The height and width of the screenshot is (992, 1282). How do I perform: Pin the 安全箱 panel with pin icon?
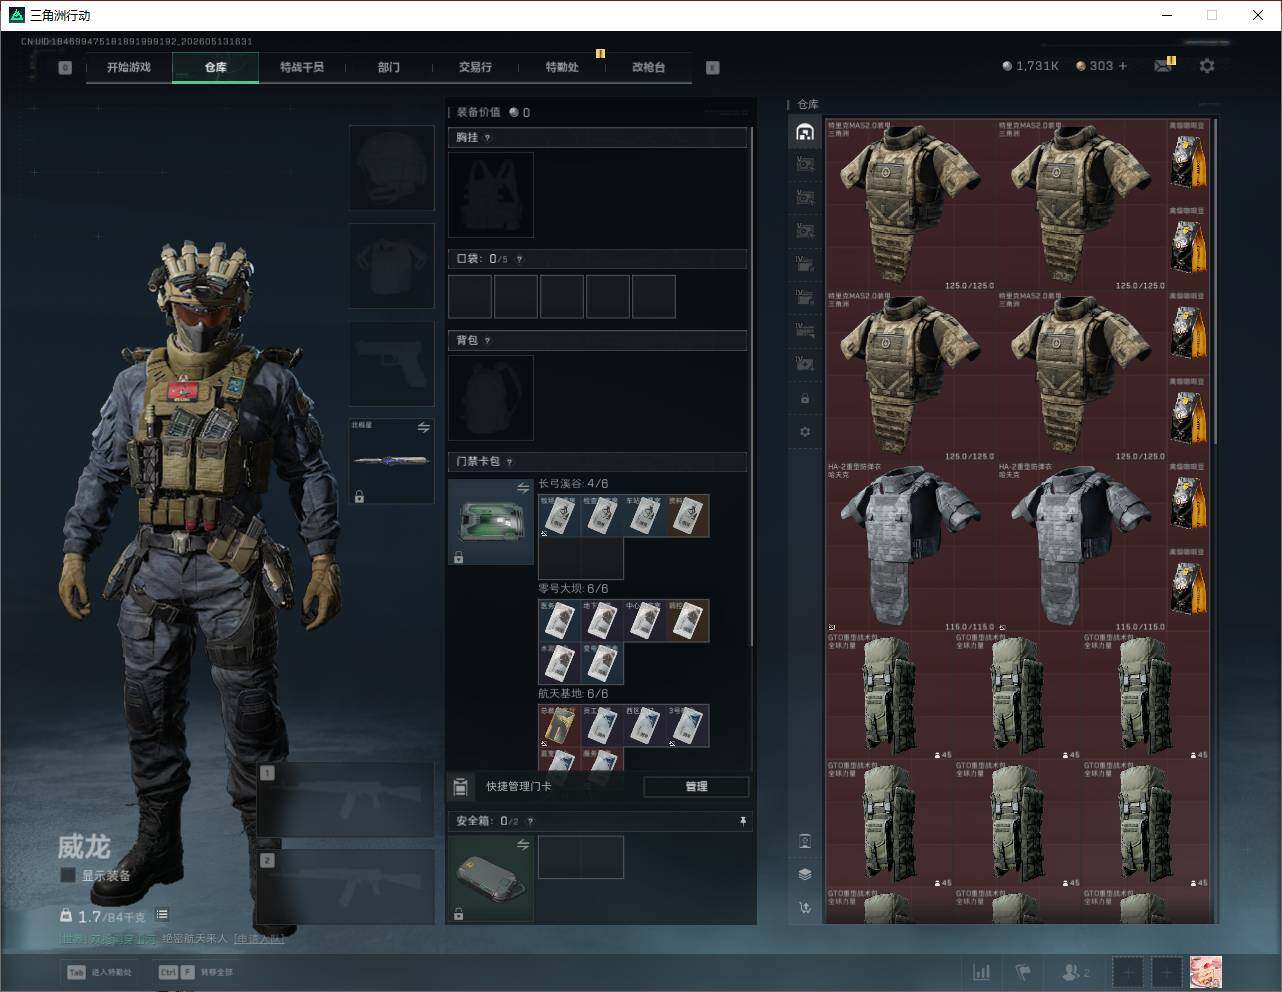pos(742,821)
